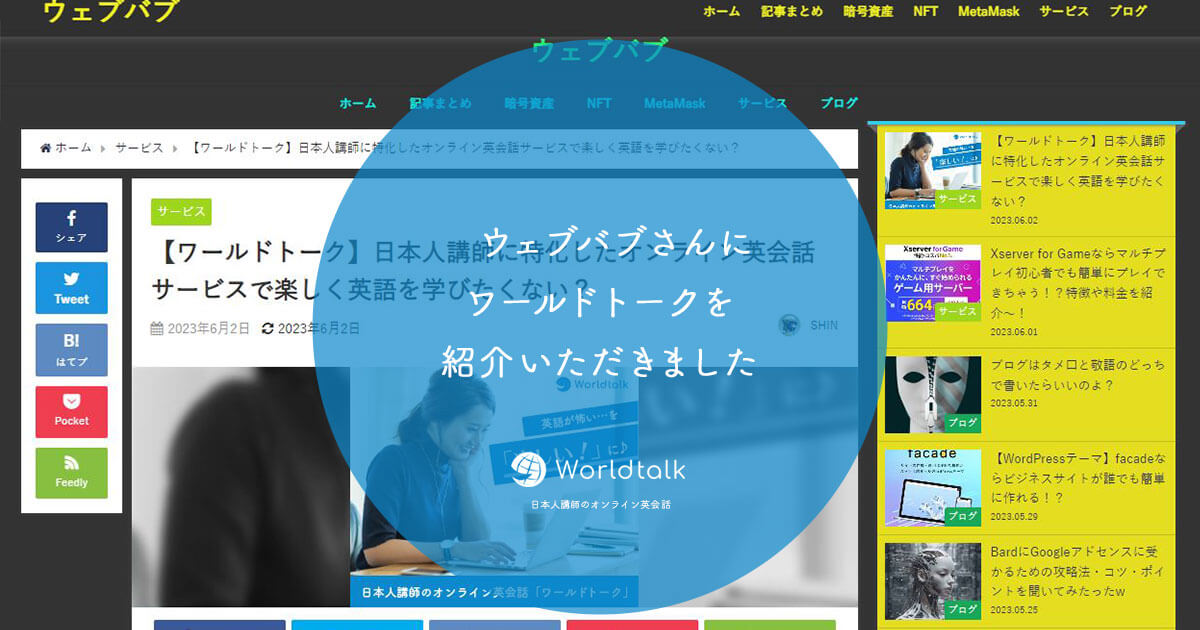Screen dimensions: 1200x630
Task: Open 記事まとめ in the yellow top header
Action: [x=792, y=12]
